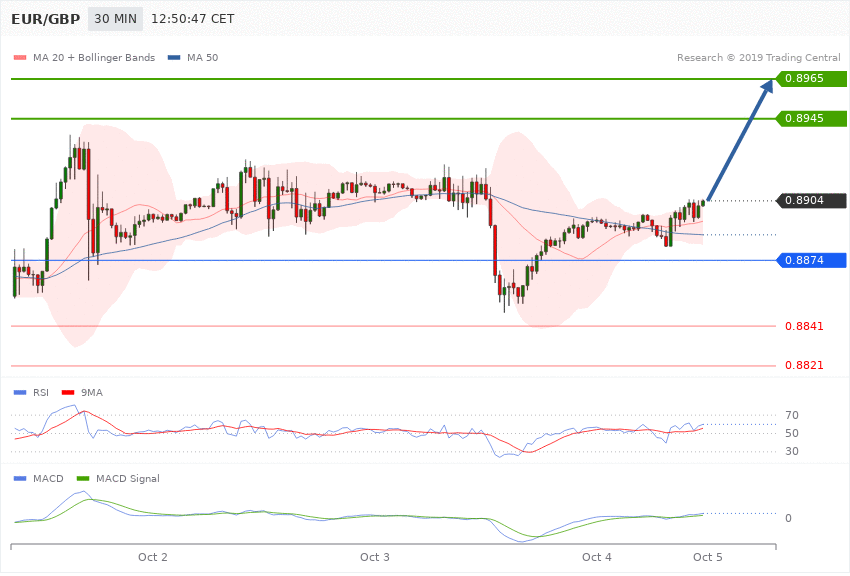The width and height of the screenshot is (850, 576).
Task: Click the blue MA 50 legend swatch
Action: 174,57
